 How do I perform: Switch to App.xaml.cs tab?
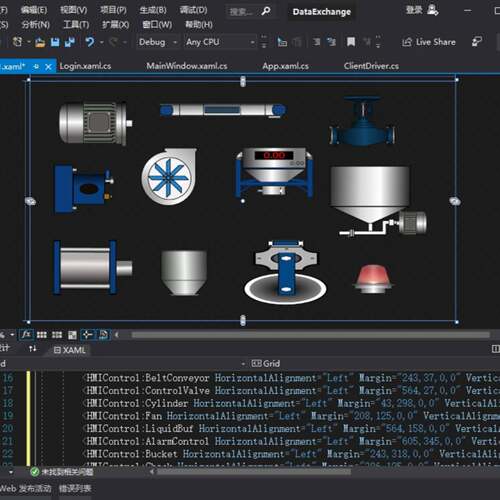285,66
